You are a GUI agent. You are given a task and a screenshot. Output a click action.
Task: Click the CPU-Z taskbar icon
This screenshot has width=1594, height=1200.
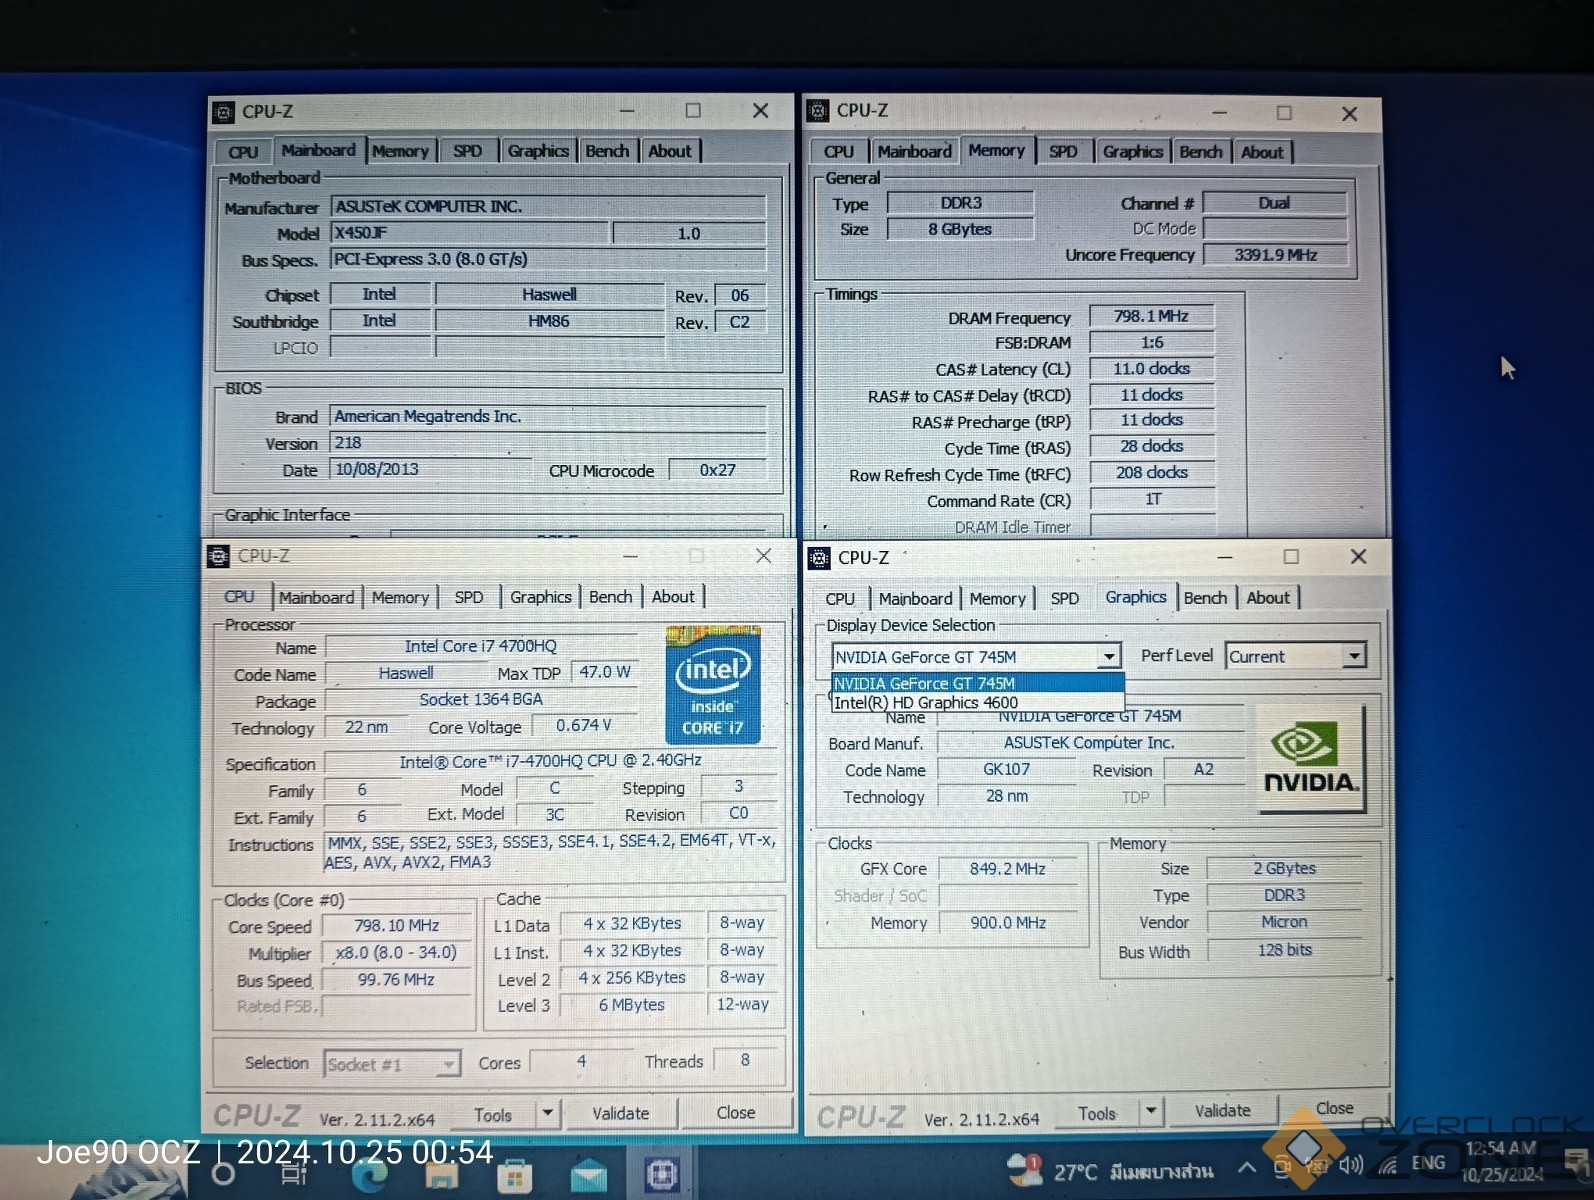click(x=662, y=1174)
